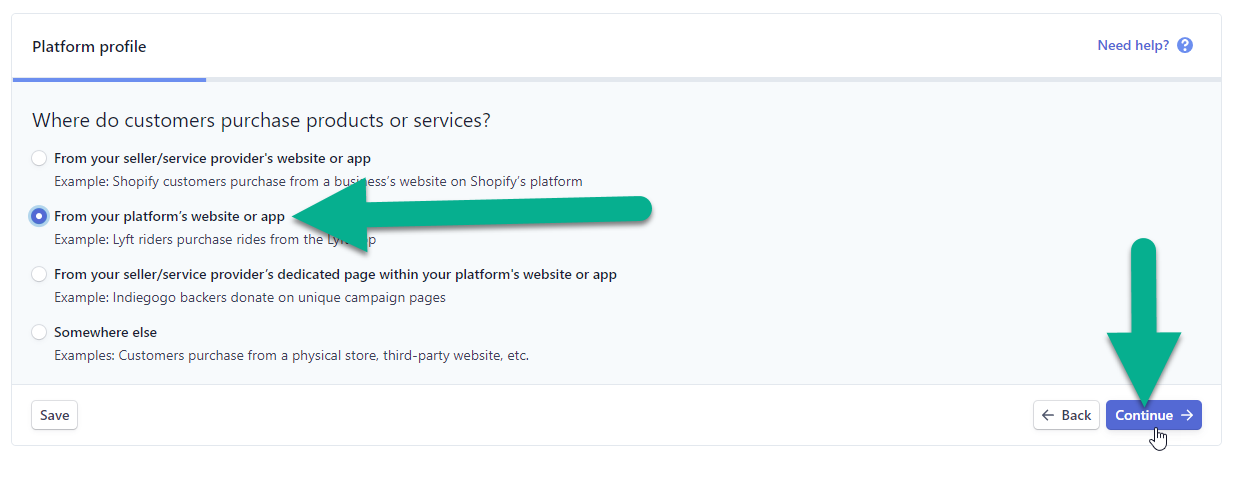
Task: Choose the dedicated page within platform radio button
Action: tap(39, 274)
